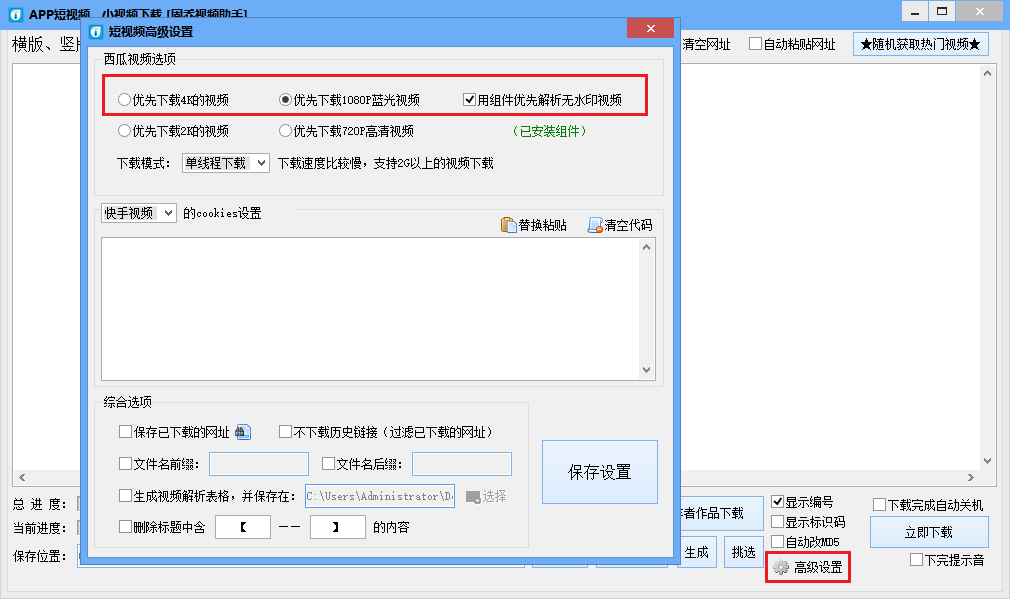Enable 下载完成自动关机 checkbox

click(x=879, y=505)
